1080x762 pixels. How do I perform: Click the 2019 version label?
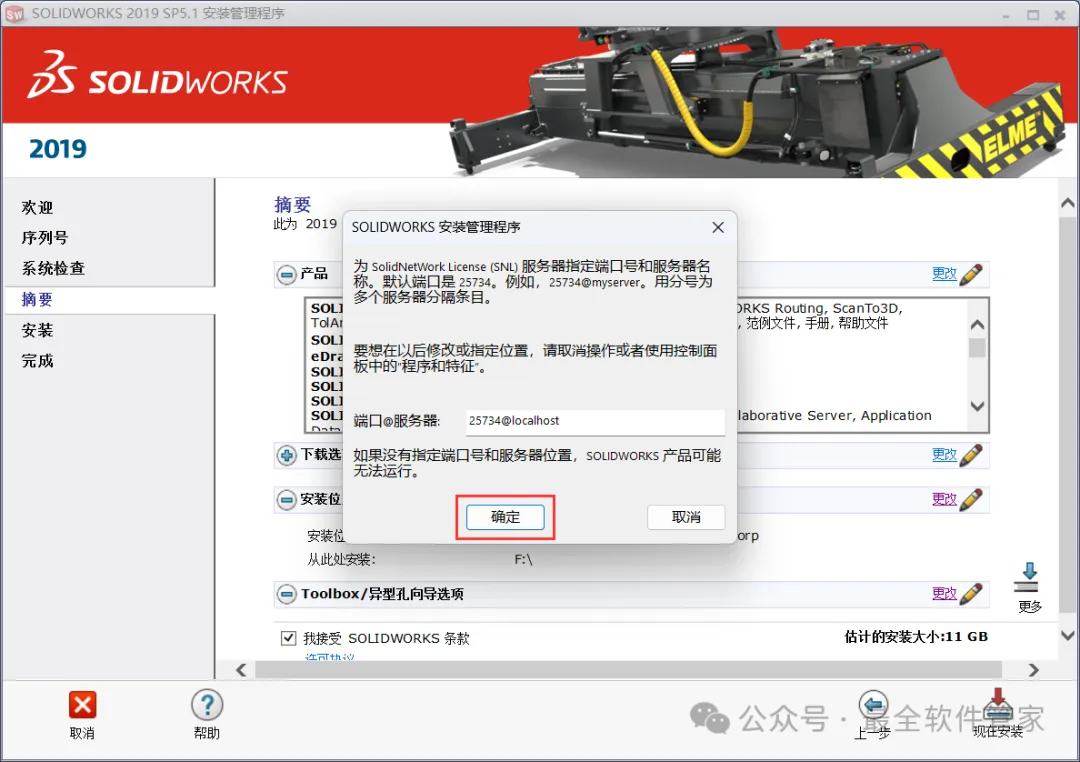pyautogui.click(x=58, y=149)
